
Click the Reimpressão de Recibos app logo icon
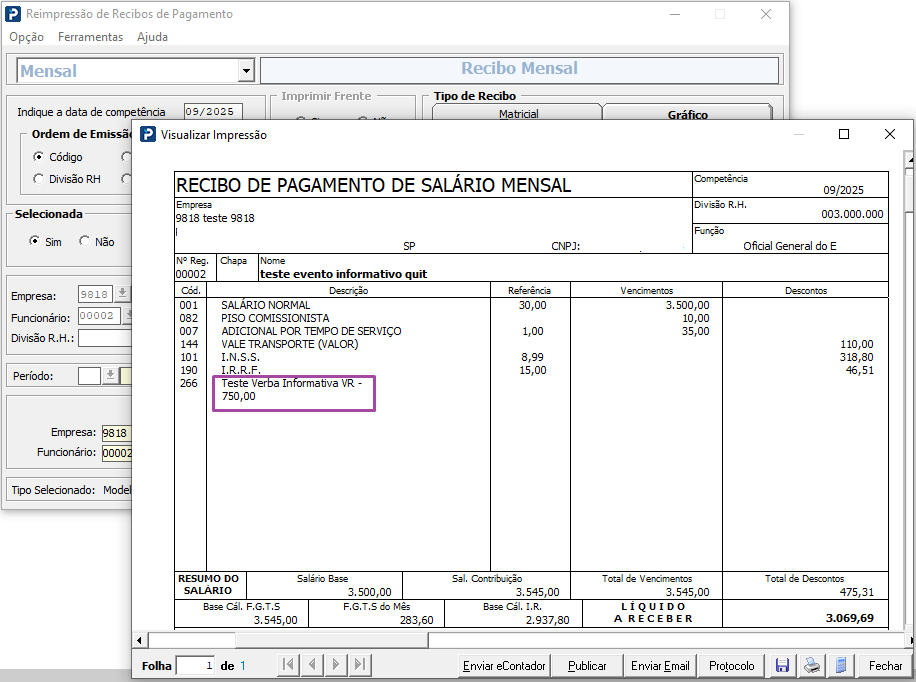13,13
